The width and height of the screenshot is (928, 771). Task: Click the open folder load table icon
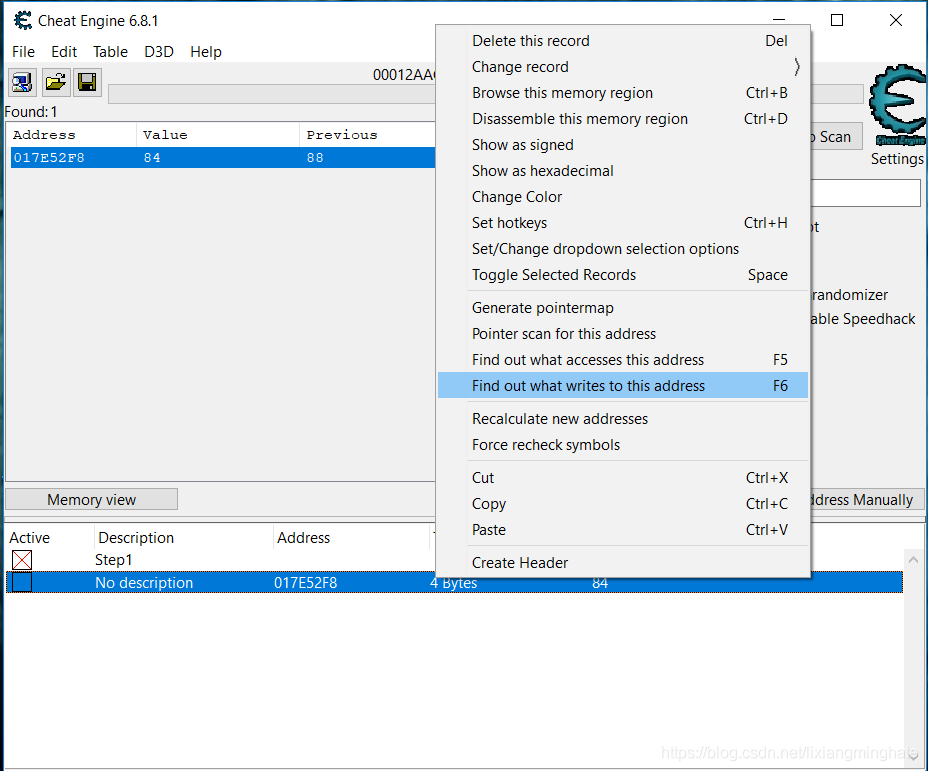56,82
